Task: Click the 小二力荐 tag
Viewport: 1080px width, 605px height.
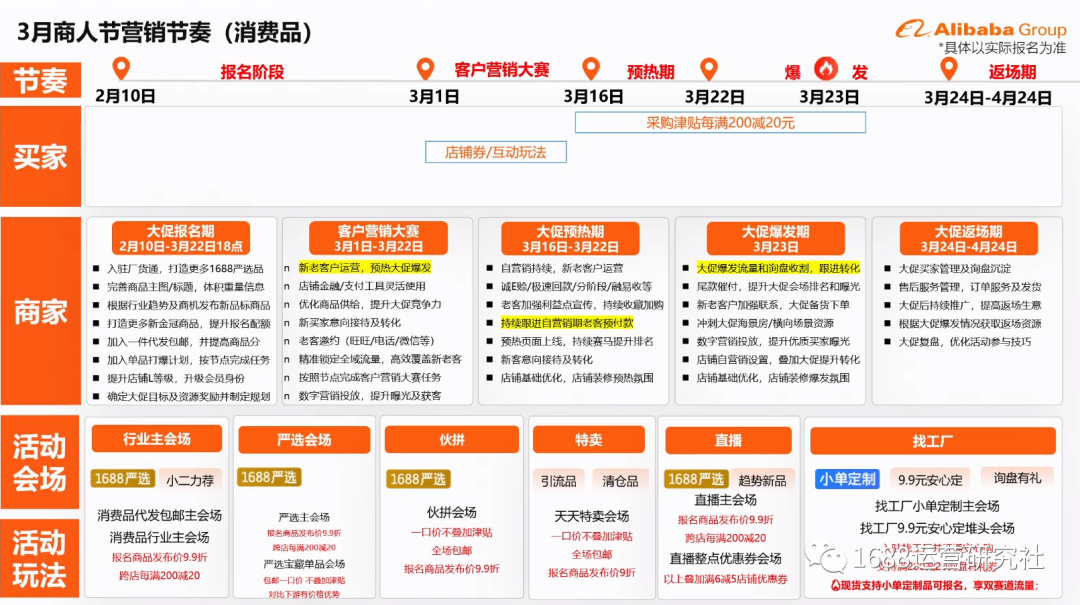Action: pos(190,480)
